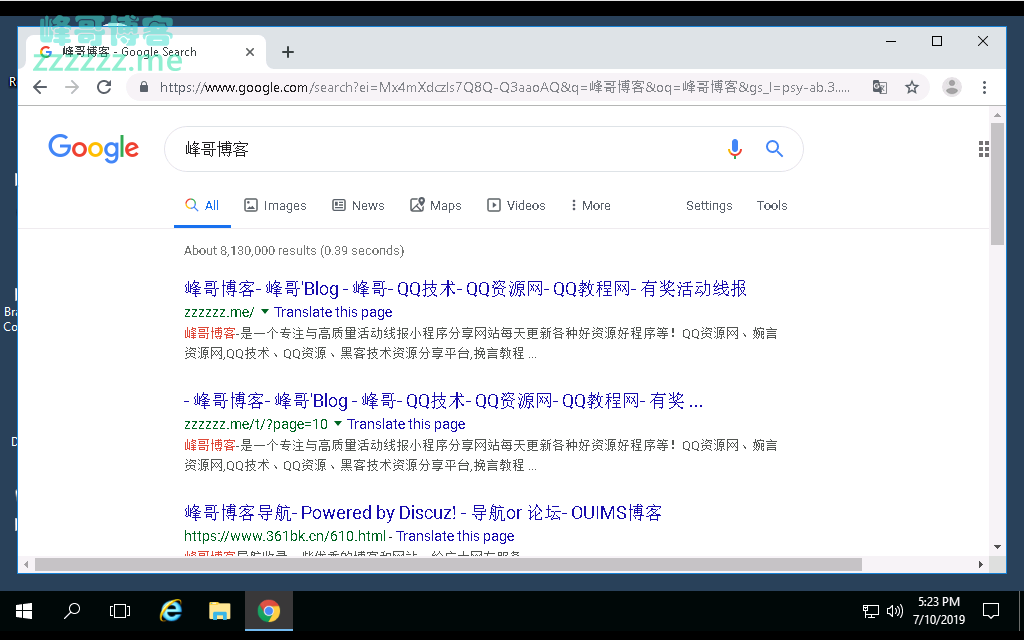The height and width of the screenshot is (640, 1024).
Task: Translate the zzzzzz.me/ result page
Action: click(x=333, y=312)
